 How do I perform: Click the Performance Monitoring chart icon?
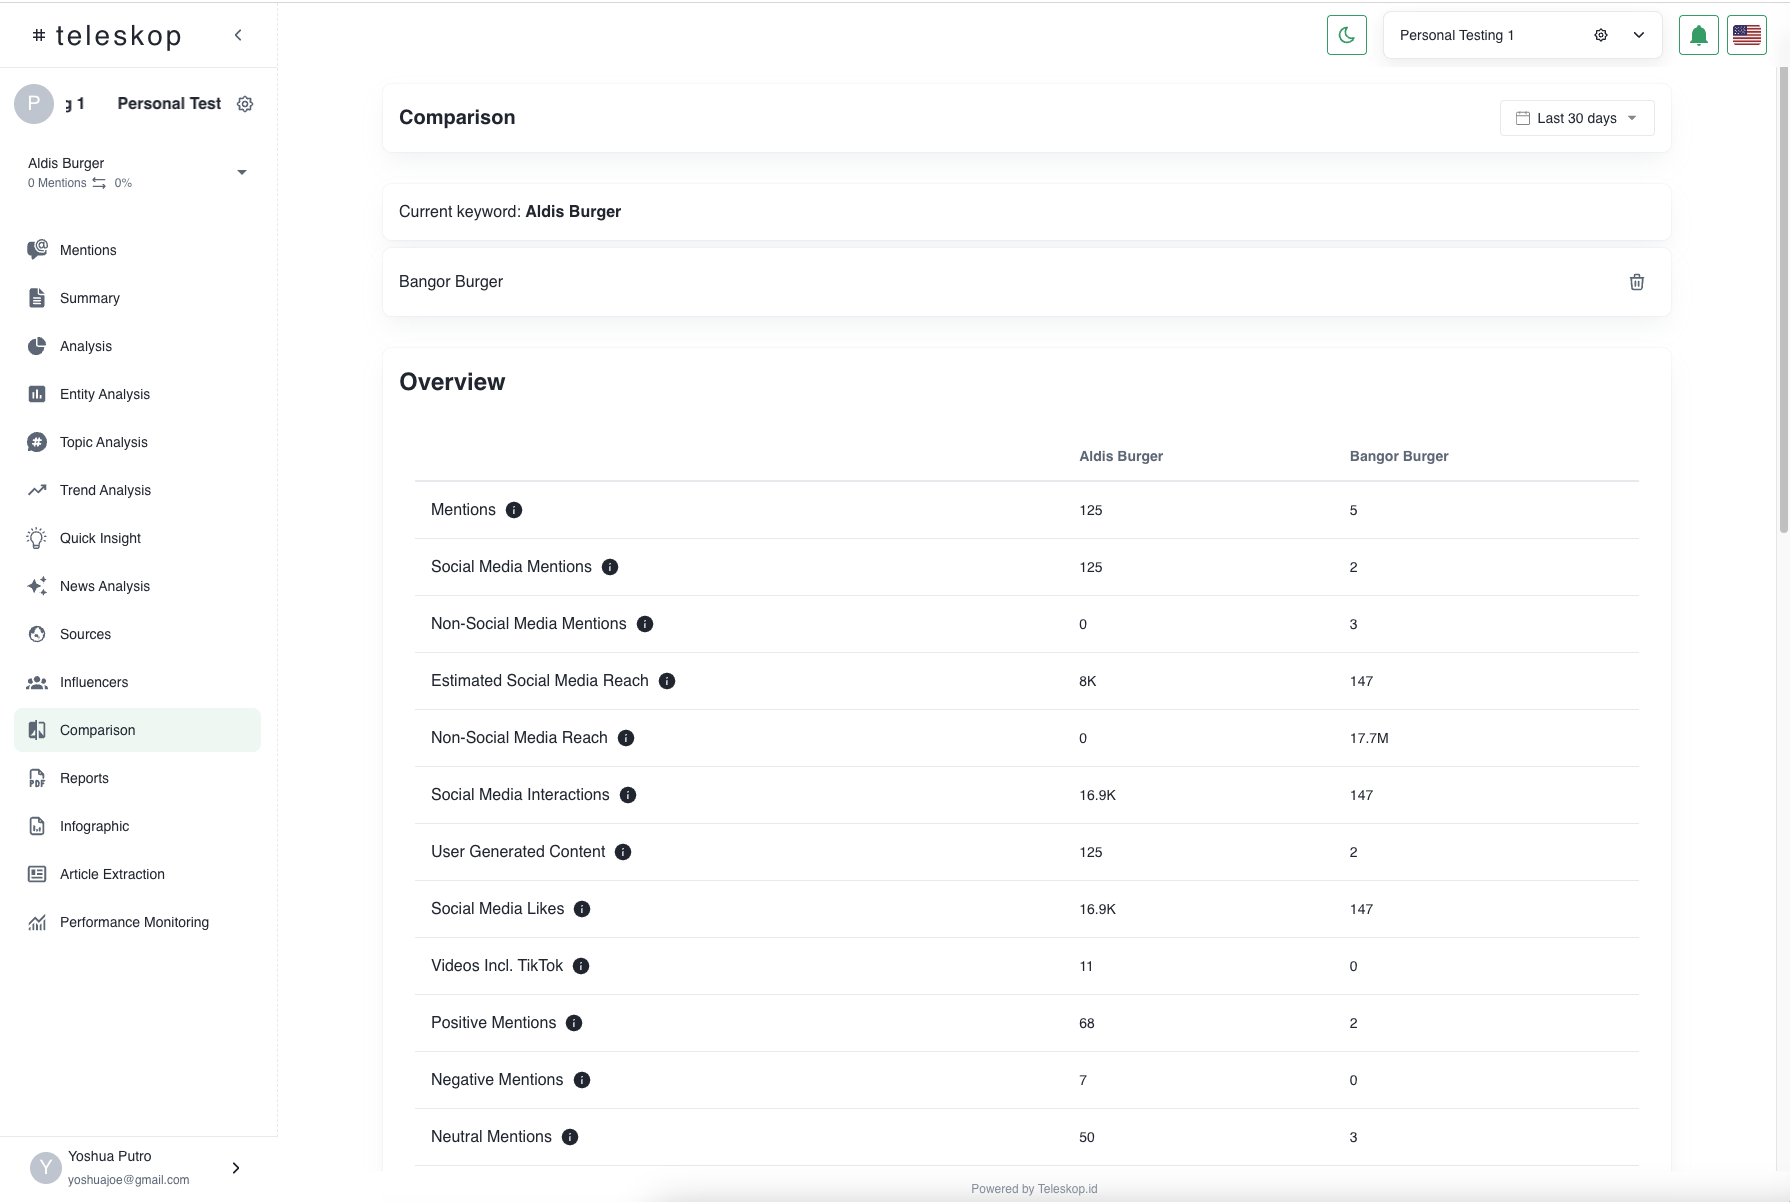[37, 922]
